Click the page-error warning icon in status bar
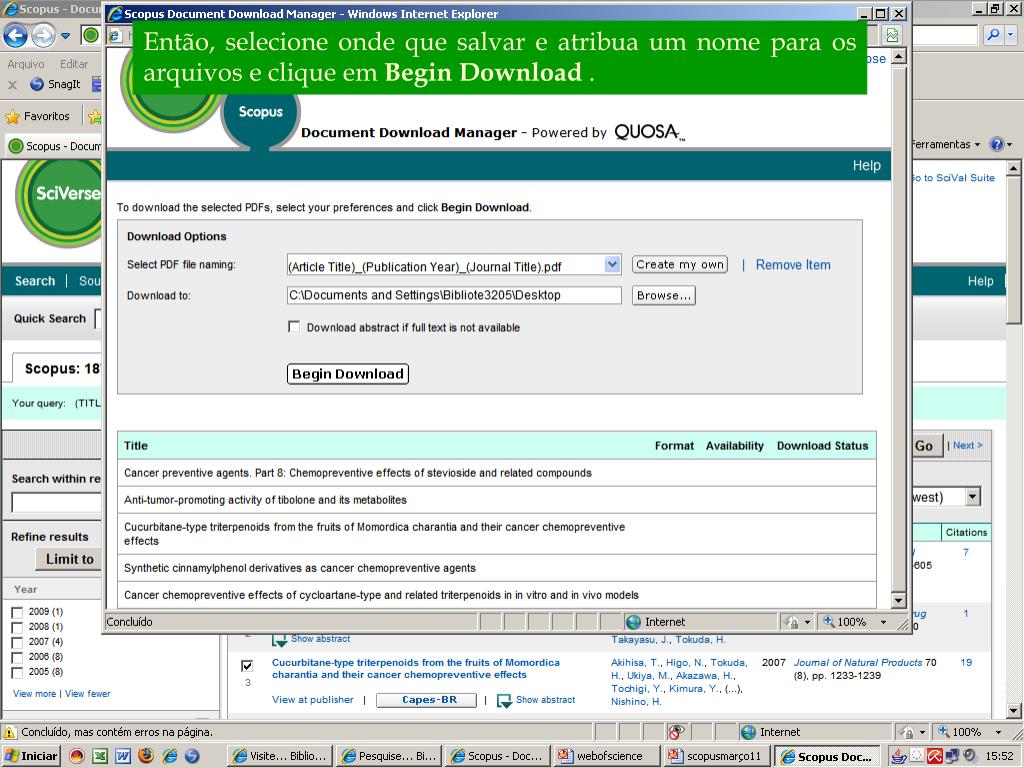This screenshot has height=768, width=1024. pyautogui.click(x=10, y=732)
